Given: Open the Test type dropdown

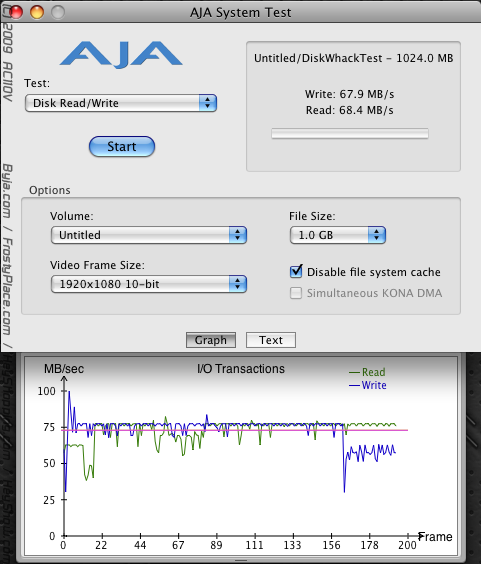Looking at the screenshot, I should tap(121, 103).
